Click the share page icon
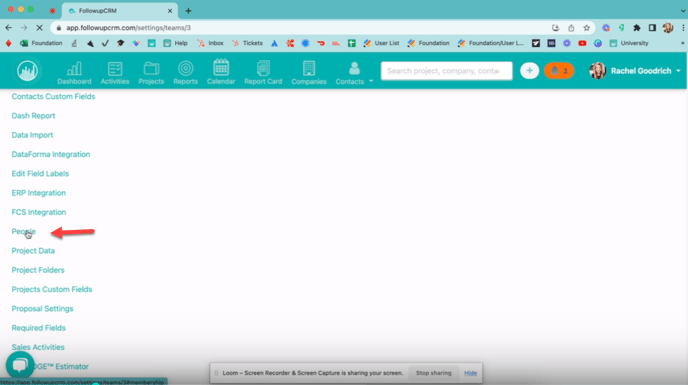The image size is (688, 385). 571,28
